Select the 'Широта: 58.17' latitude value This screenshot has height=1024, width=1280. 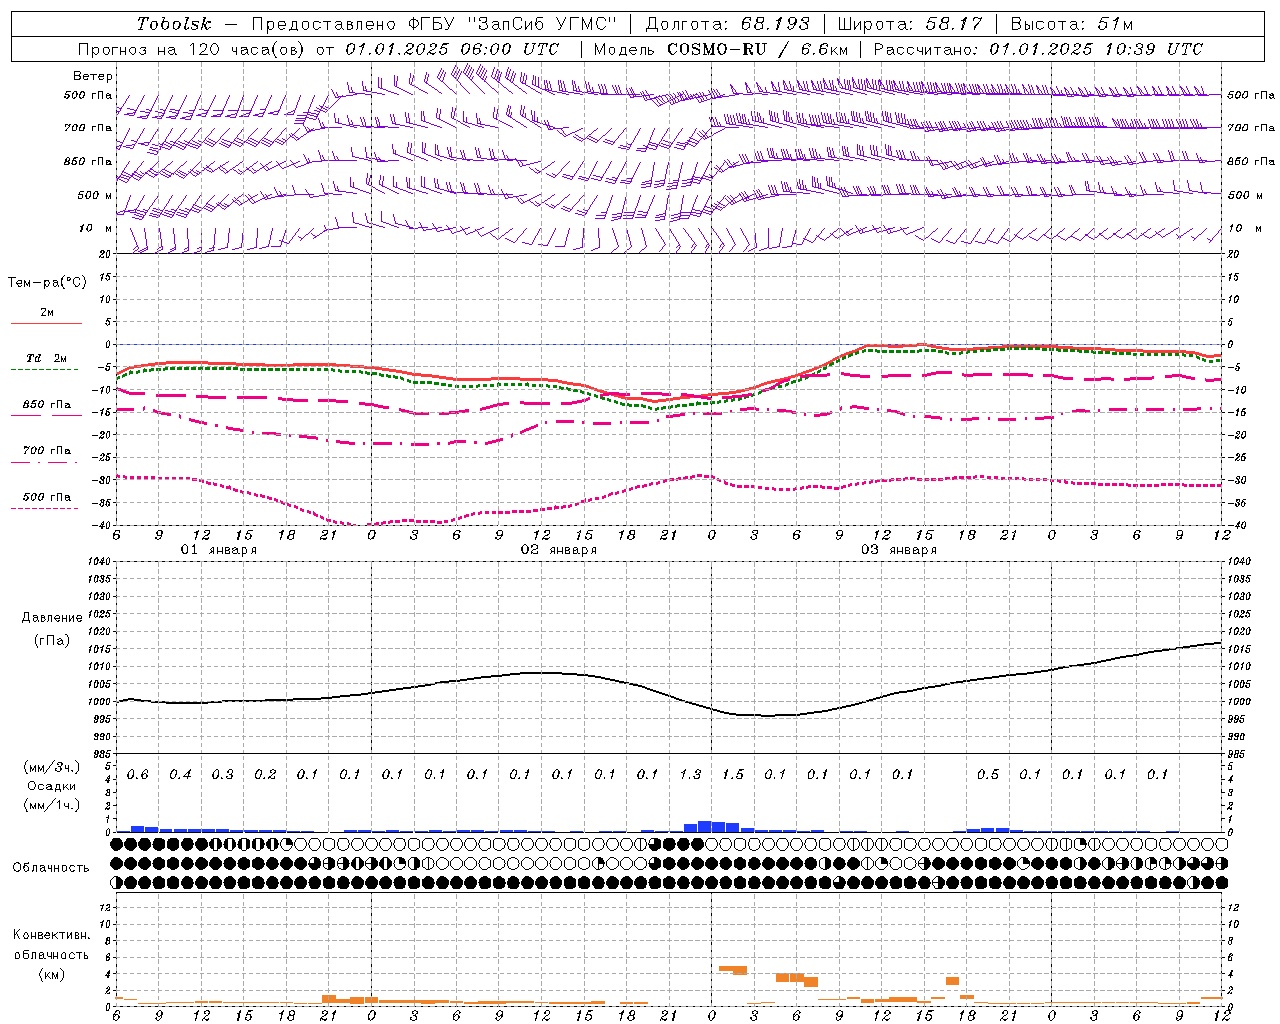click(x=910, y=24)
